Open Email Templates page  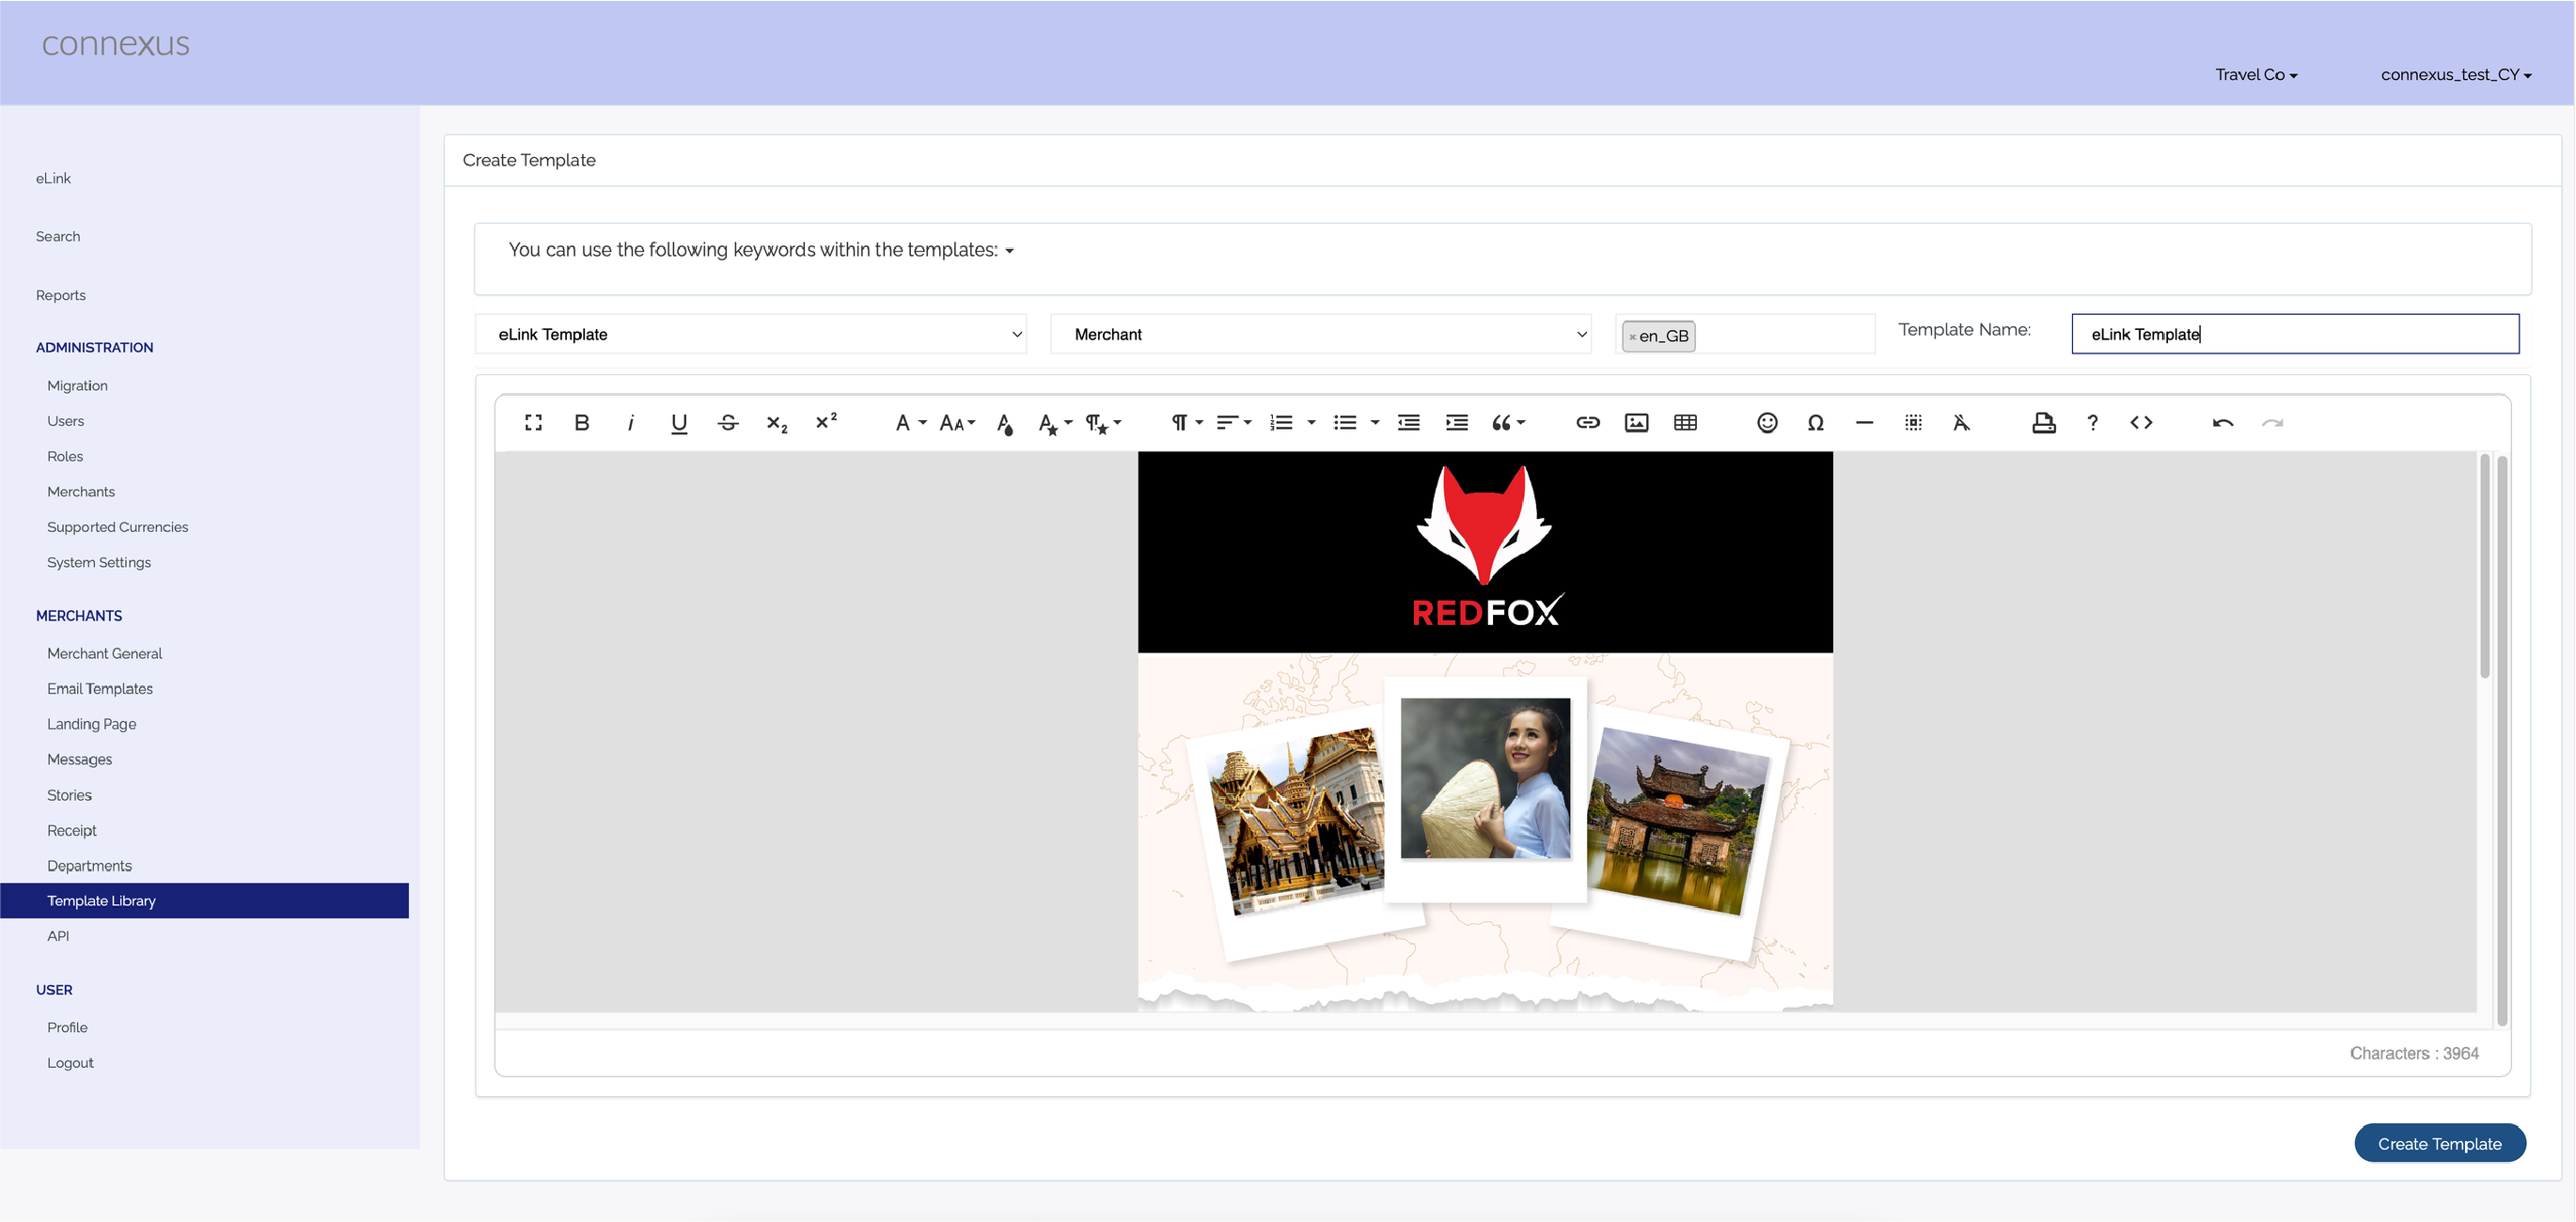point(100,688)
